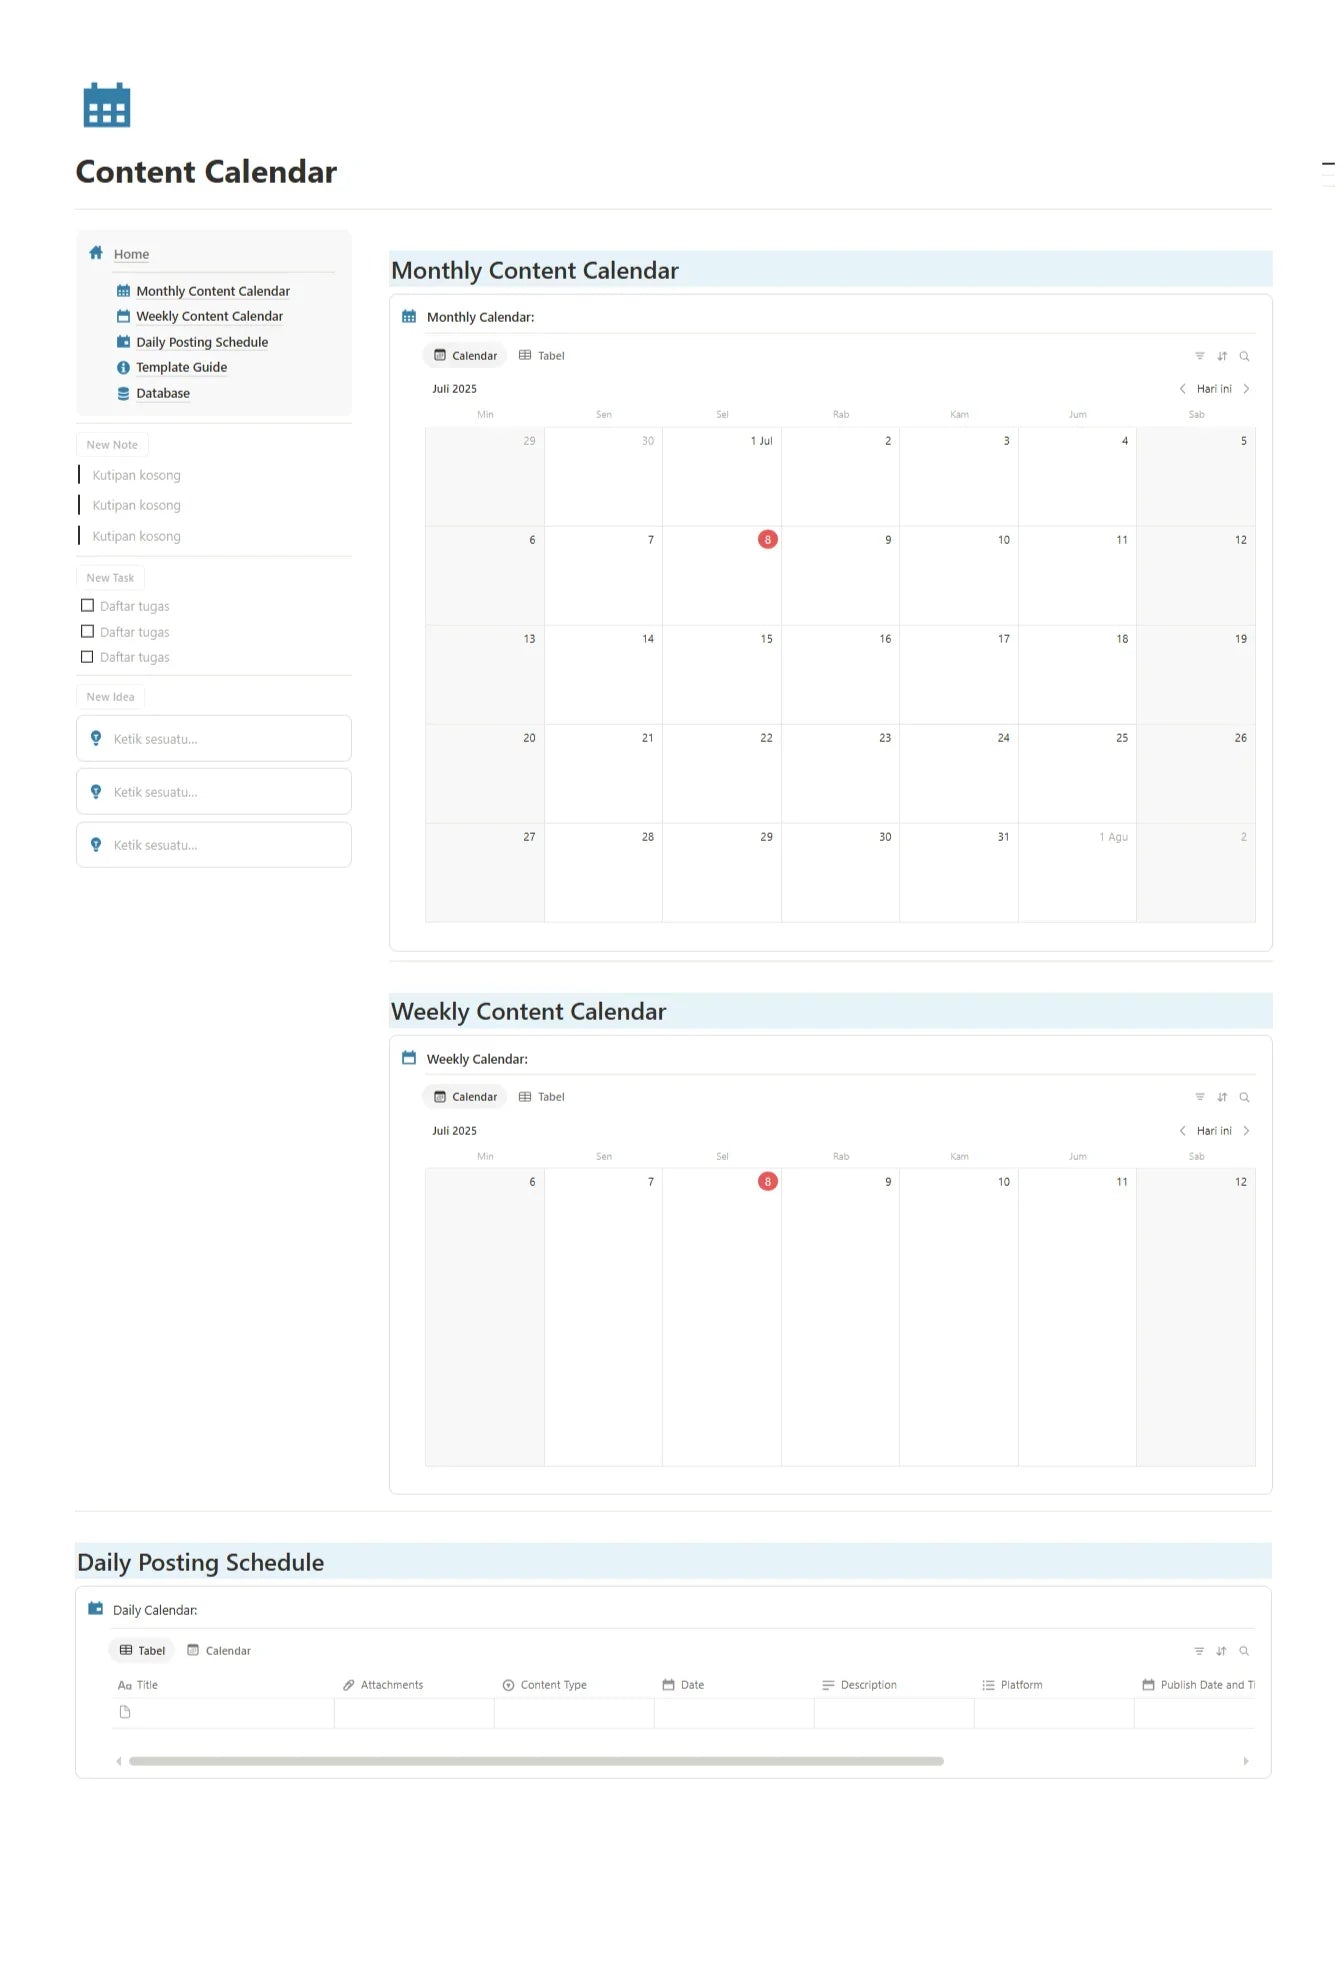Click the Weekly Calendar block icon
The height and width of the screenshot is (1972, 1342).
[409, 1058]
